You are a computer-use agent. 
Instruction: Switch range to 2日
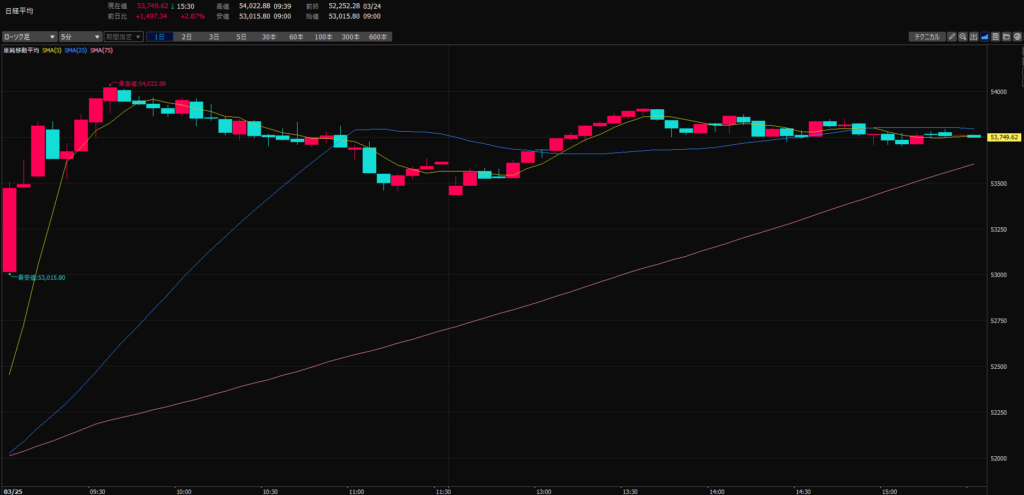pyautogui.click(x=187, y=37)
